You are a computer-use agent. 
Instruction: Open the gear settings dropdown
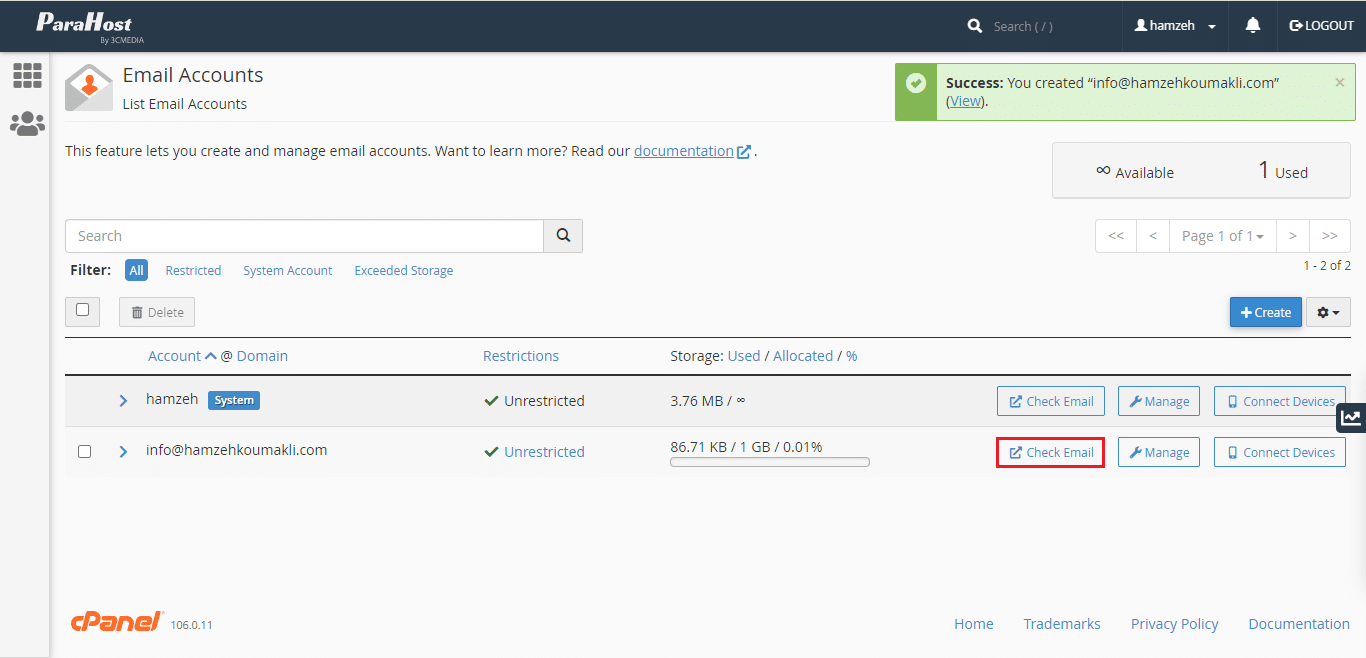[x=1328, y=312]
